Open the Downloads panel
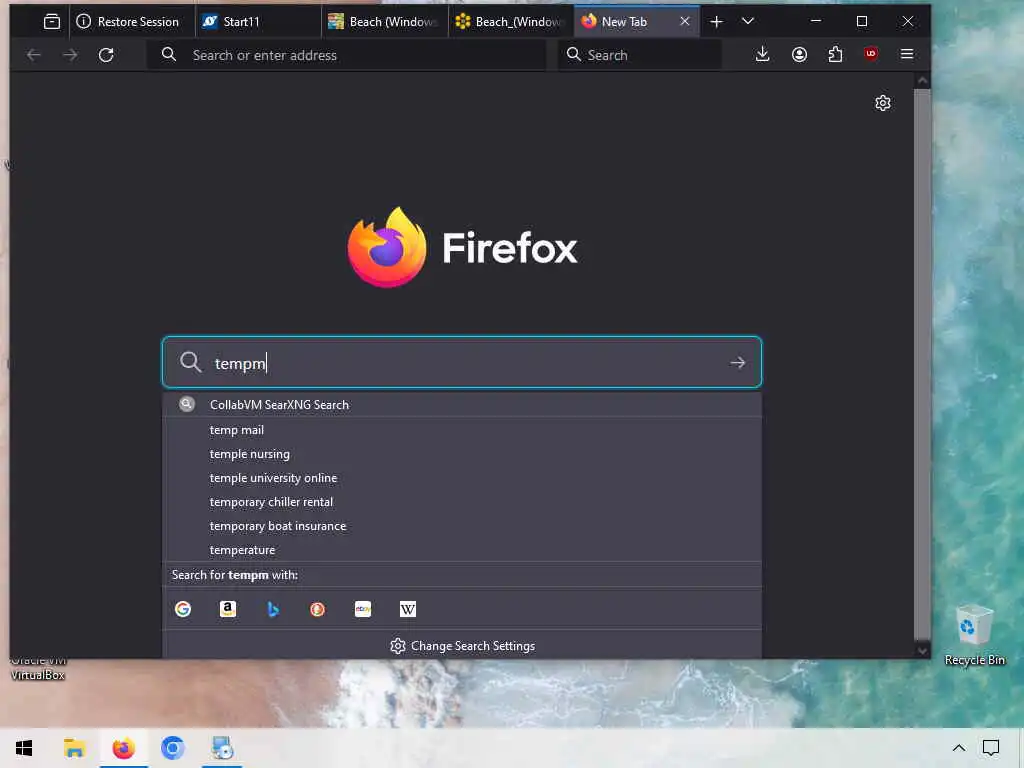Image resolution: width=1024 pixels, height=768 pixels. coord(762,54)
